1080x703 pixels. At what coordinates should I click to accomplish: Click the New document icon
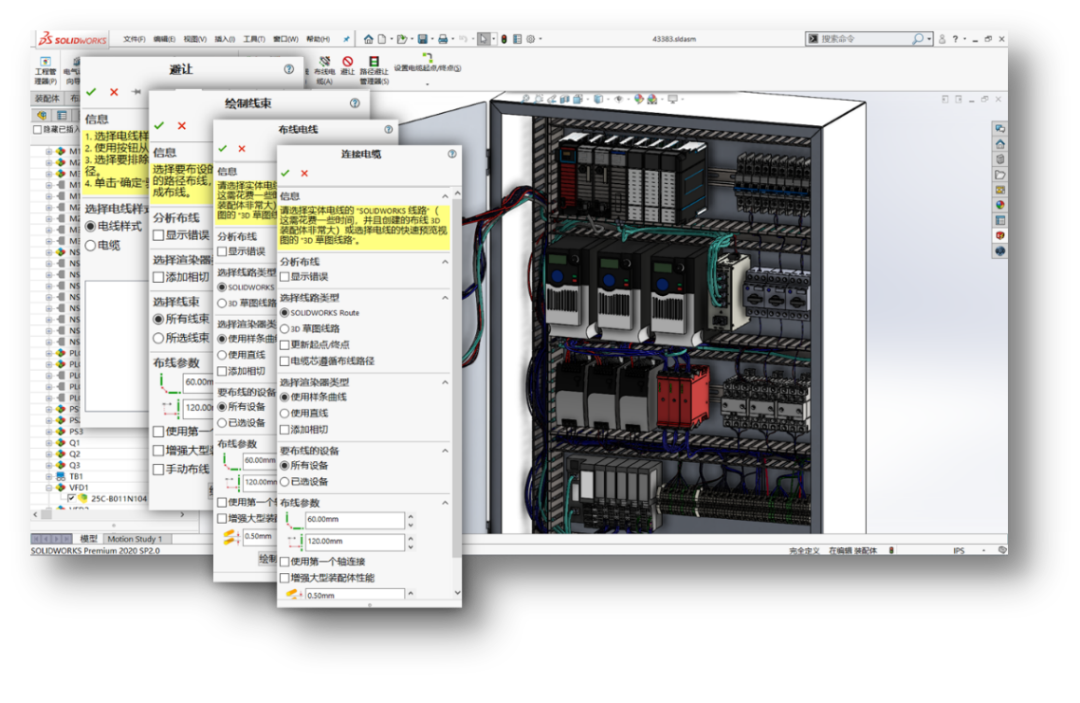[x=382, y=39]
